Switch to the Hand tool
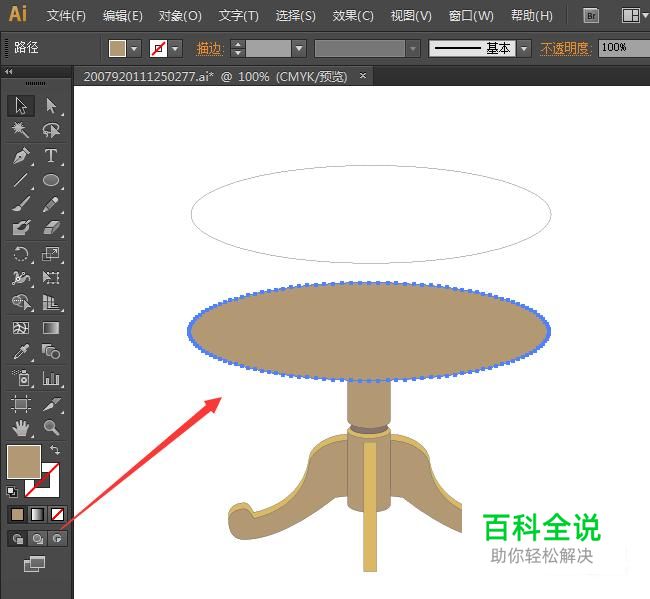This screenshot has width=650, height=599. click(21, 428)
